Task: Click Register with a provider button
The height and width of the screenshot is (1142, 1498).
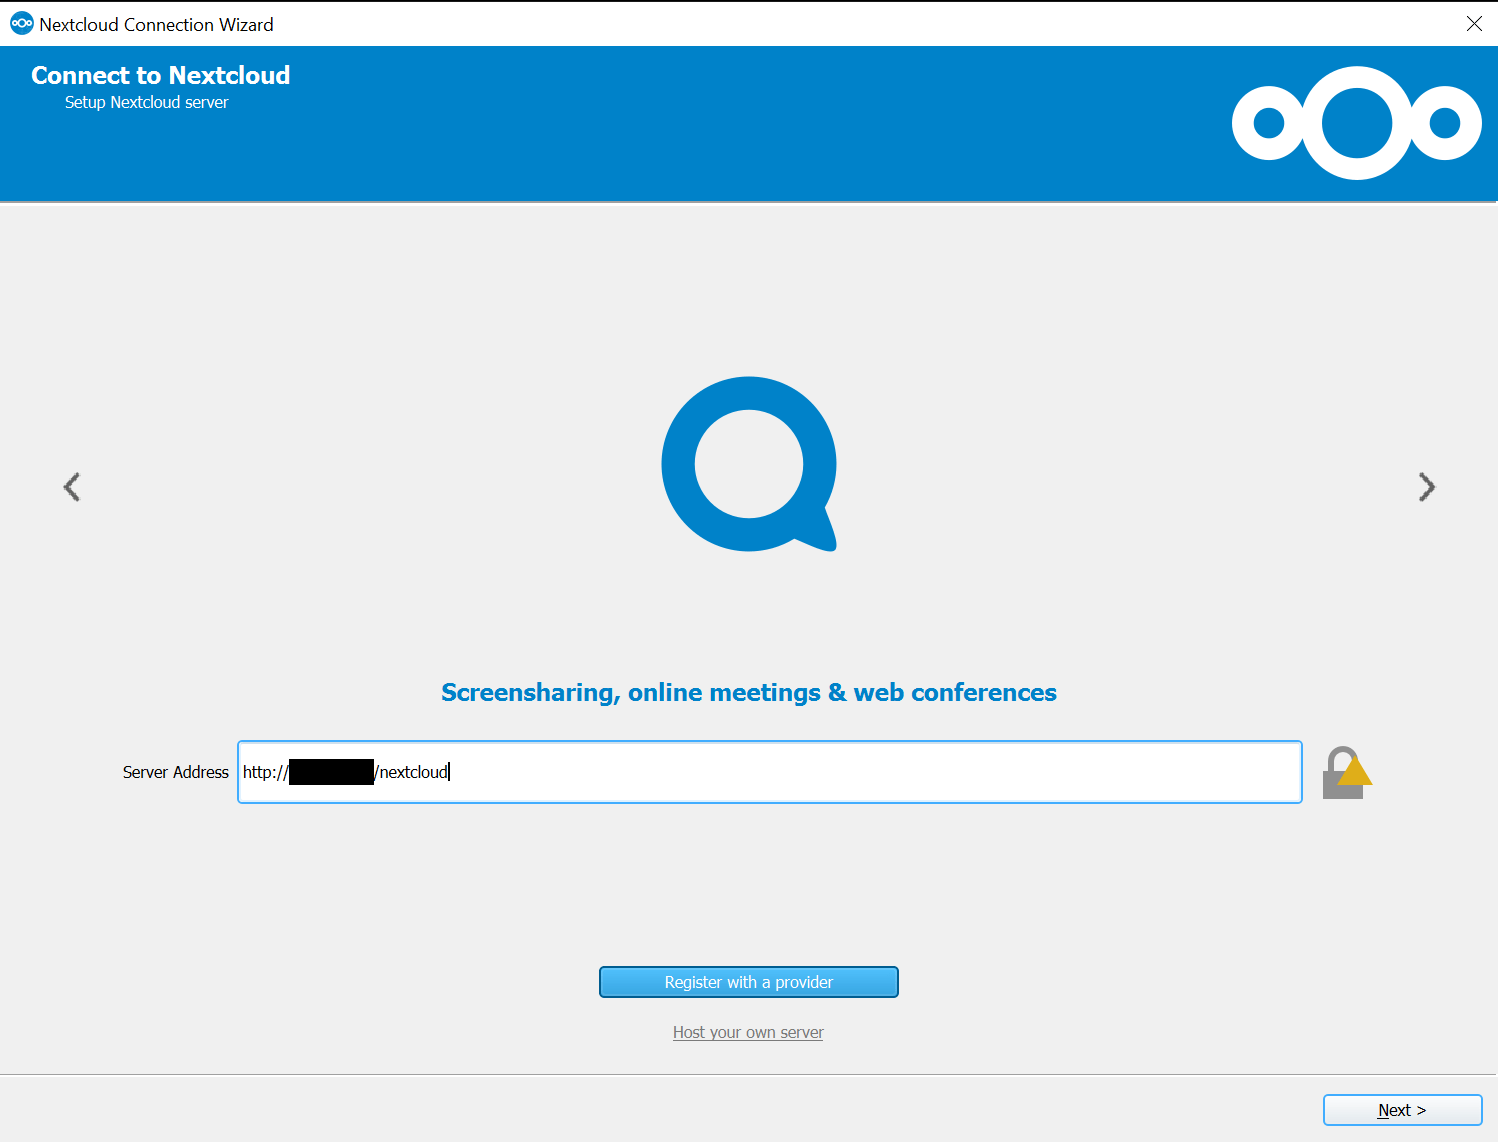Action: click(x=749, y=982)
